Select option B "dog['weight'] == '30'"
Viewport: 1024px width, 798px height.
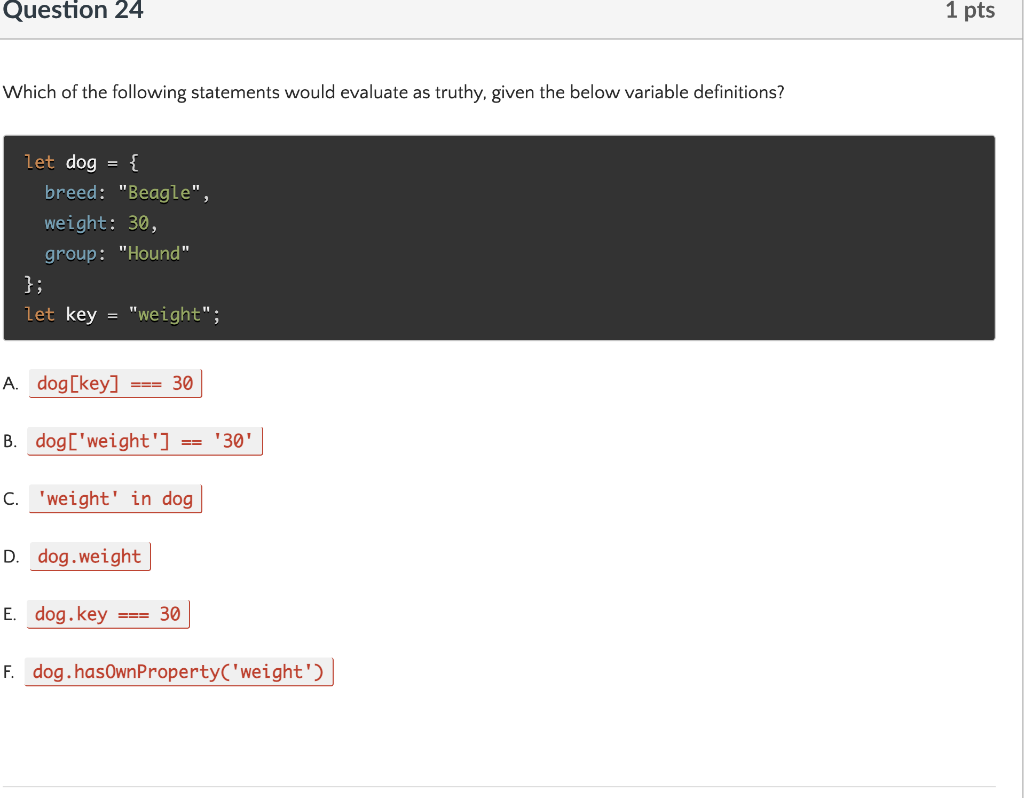point(144,441)
